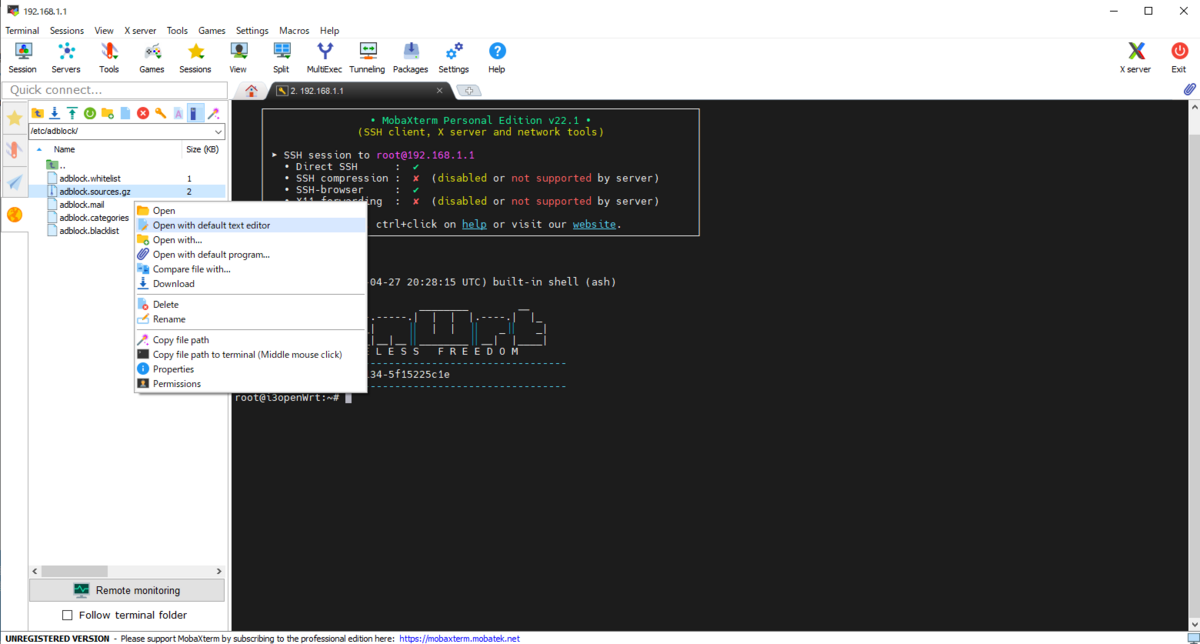Open the mobaxterm.mobatek.net link in the status bar
Image resolution: width=1200 pixels, height=644 pixels.
(x=459, y=638)
